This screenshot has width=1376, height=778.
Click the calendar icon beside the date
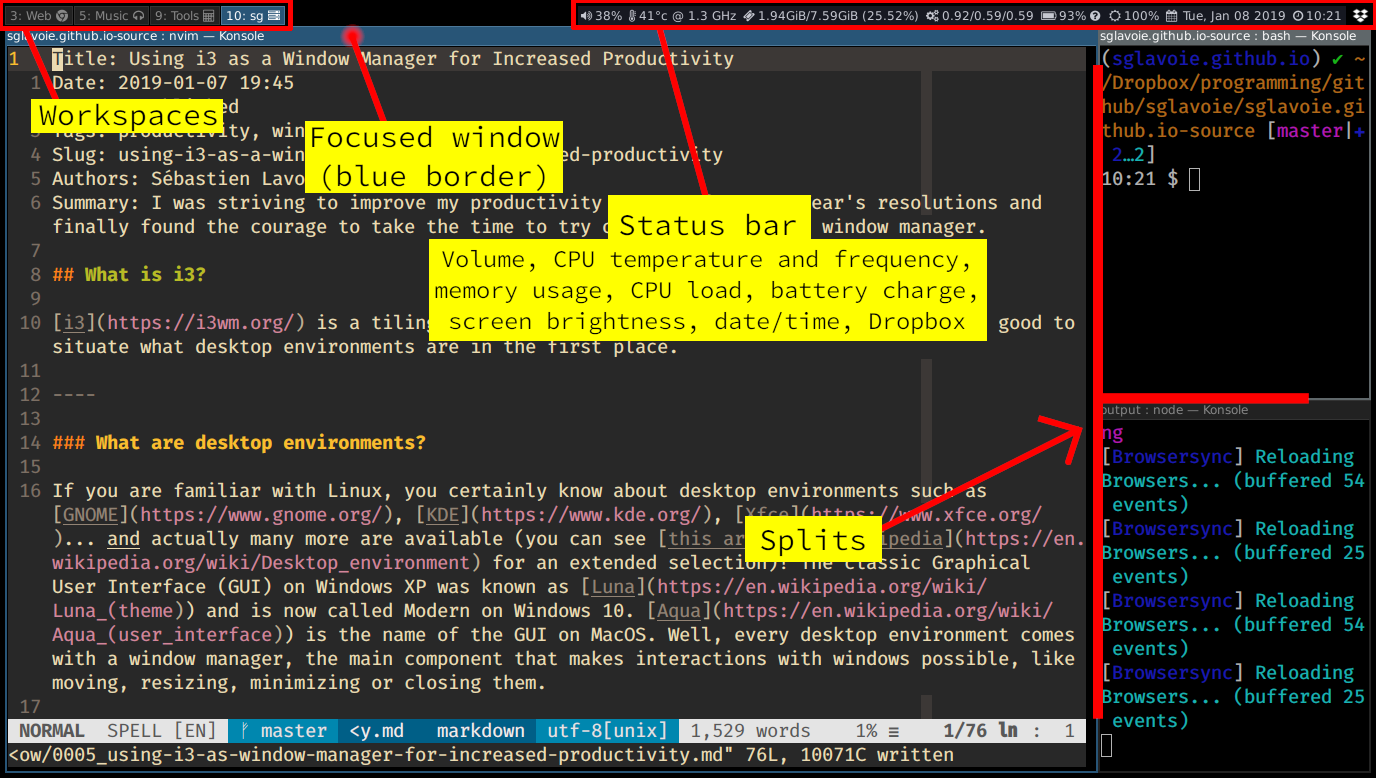coord(1171,16)
